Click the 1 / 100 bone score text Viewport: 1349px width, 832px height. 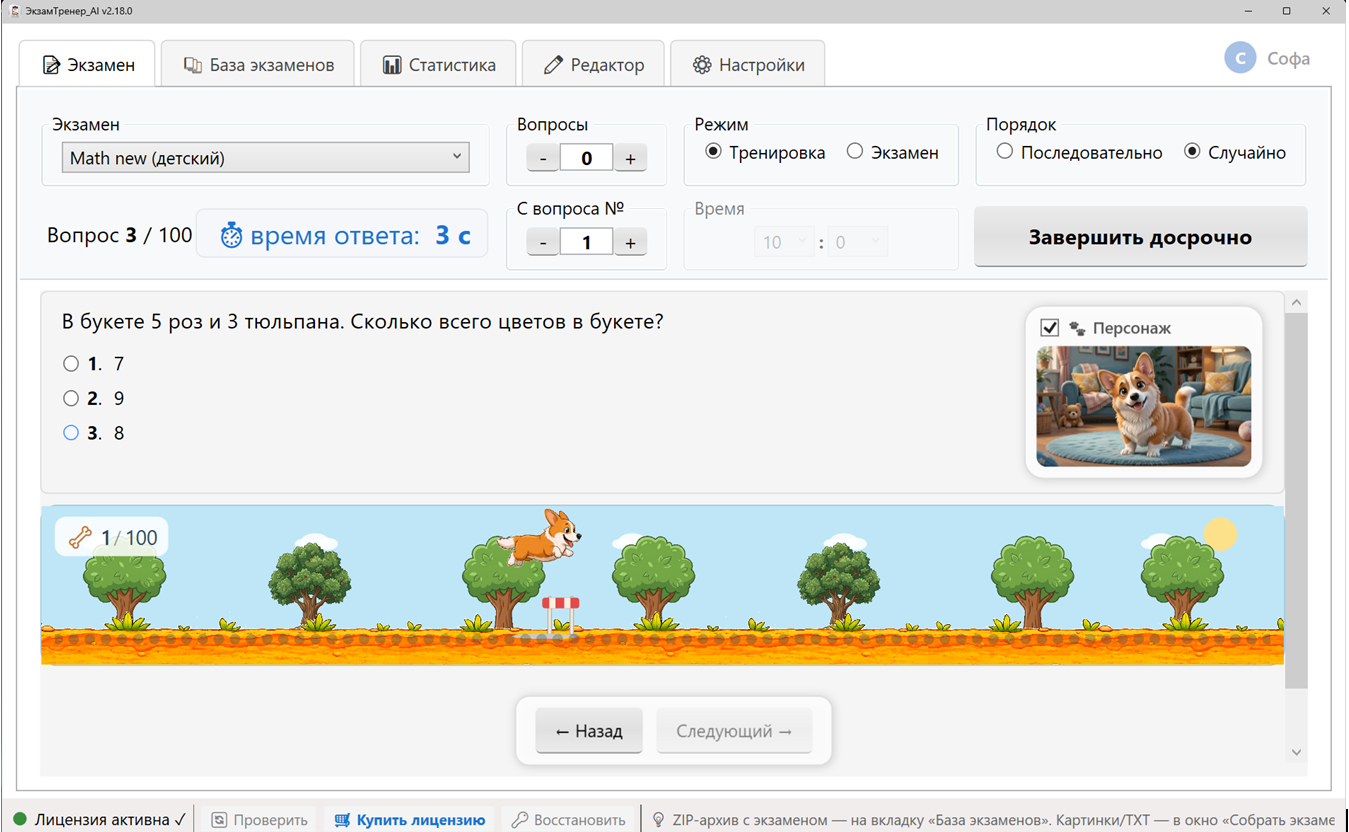129,538
